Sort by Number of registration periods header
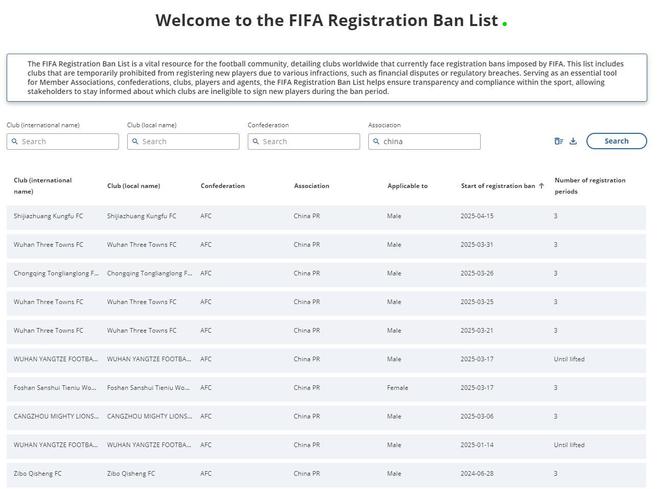The height and width of the screenshot is (489, 660). tap(590, 186)
